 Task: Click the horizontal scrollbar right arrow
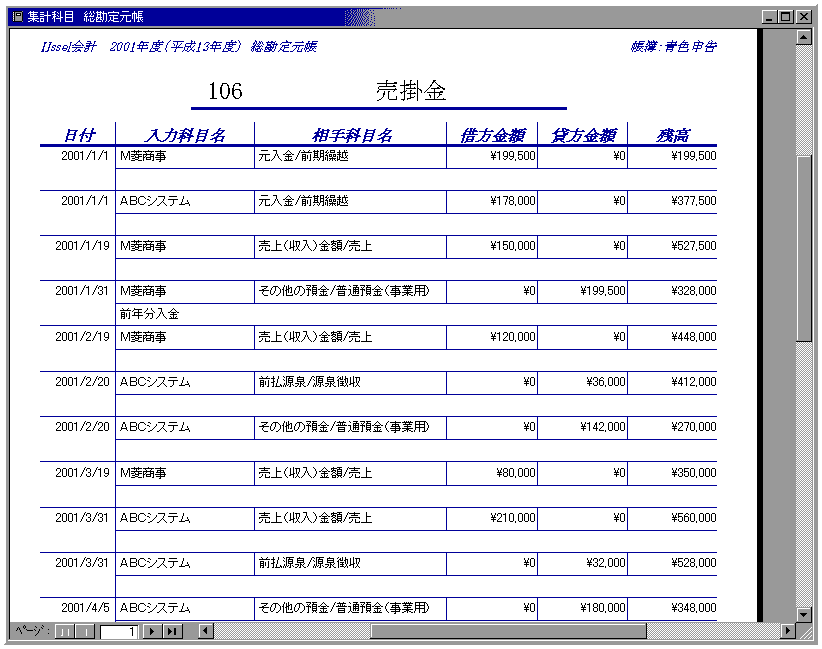pos(787,631)
